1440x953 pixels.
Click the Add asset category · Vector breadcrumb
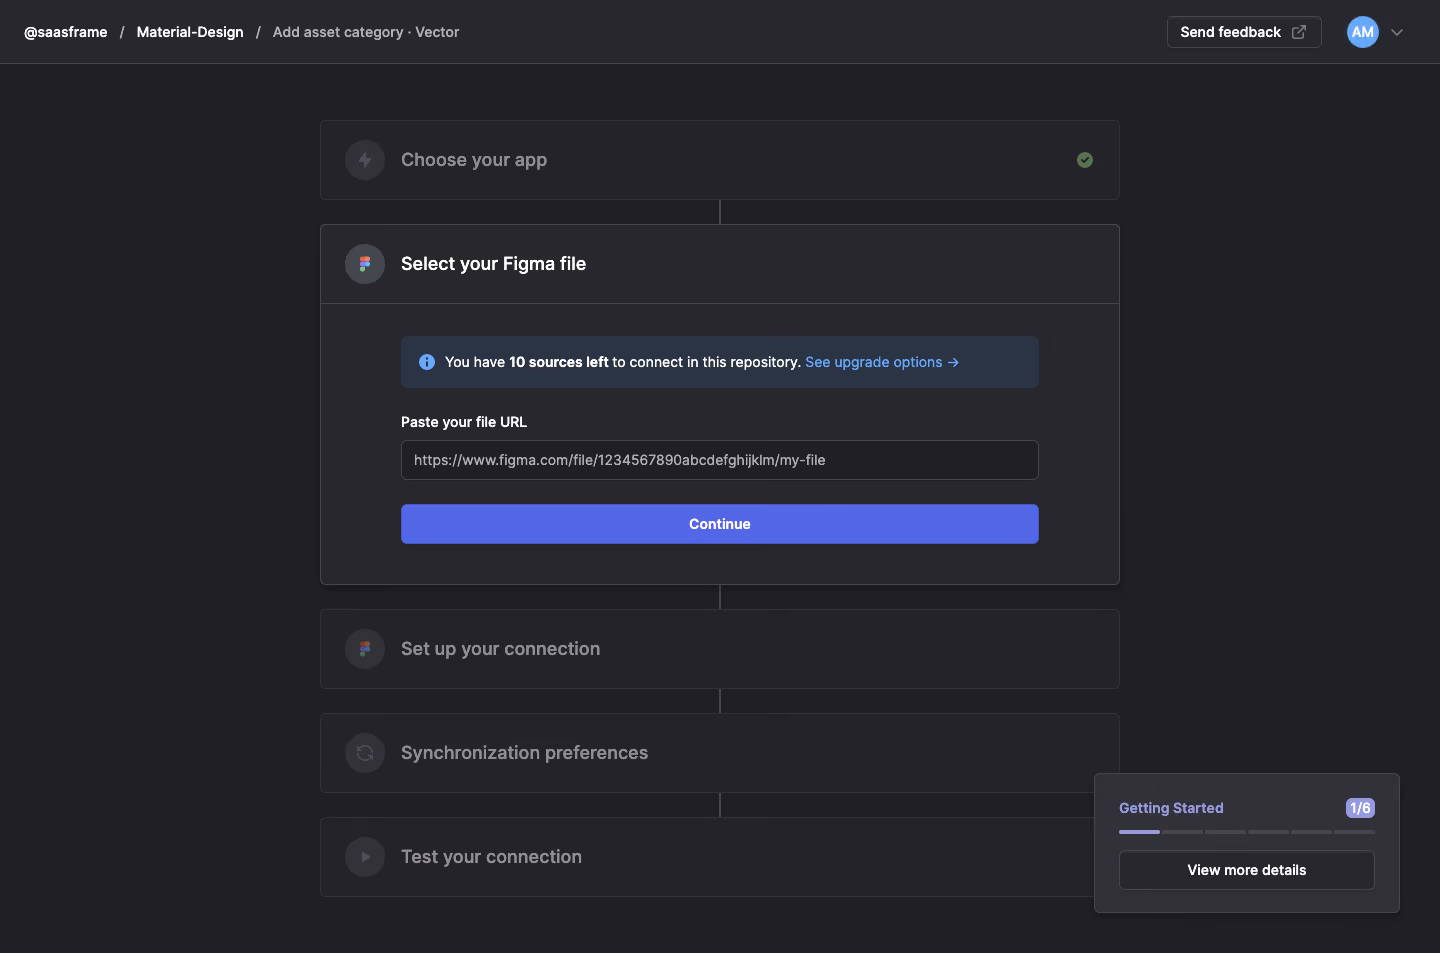(x=366, y=32)
